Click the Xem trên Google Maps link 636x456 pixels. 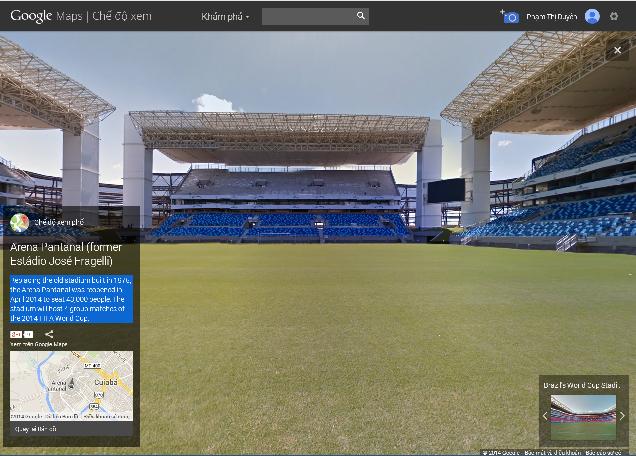39,345
